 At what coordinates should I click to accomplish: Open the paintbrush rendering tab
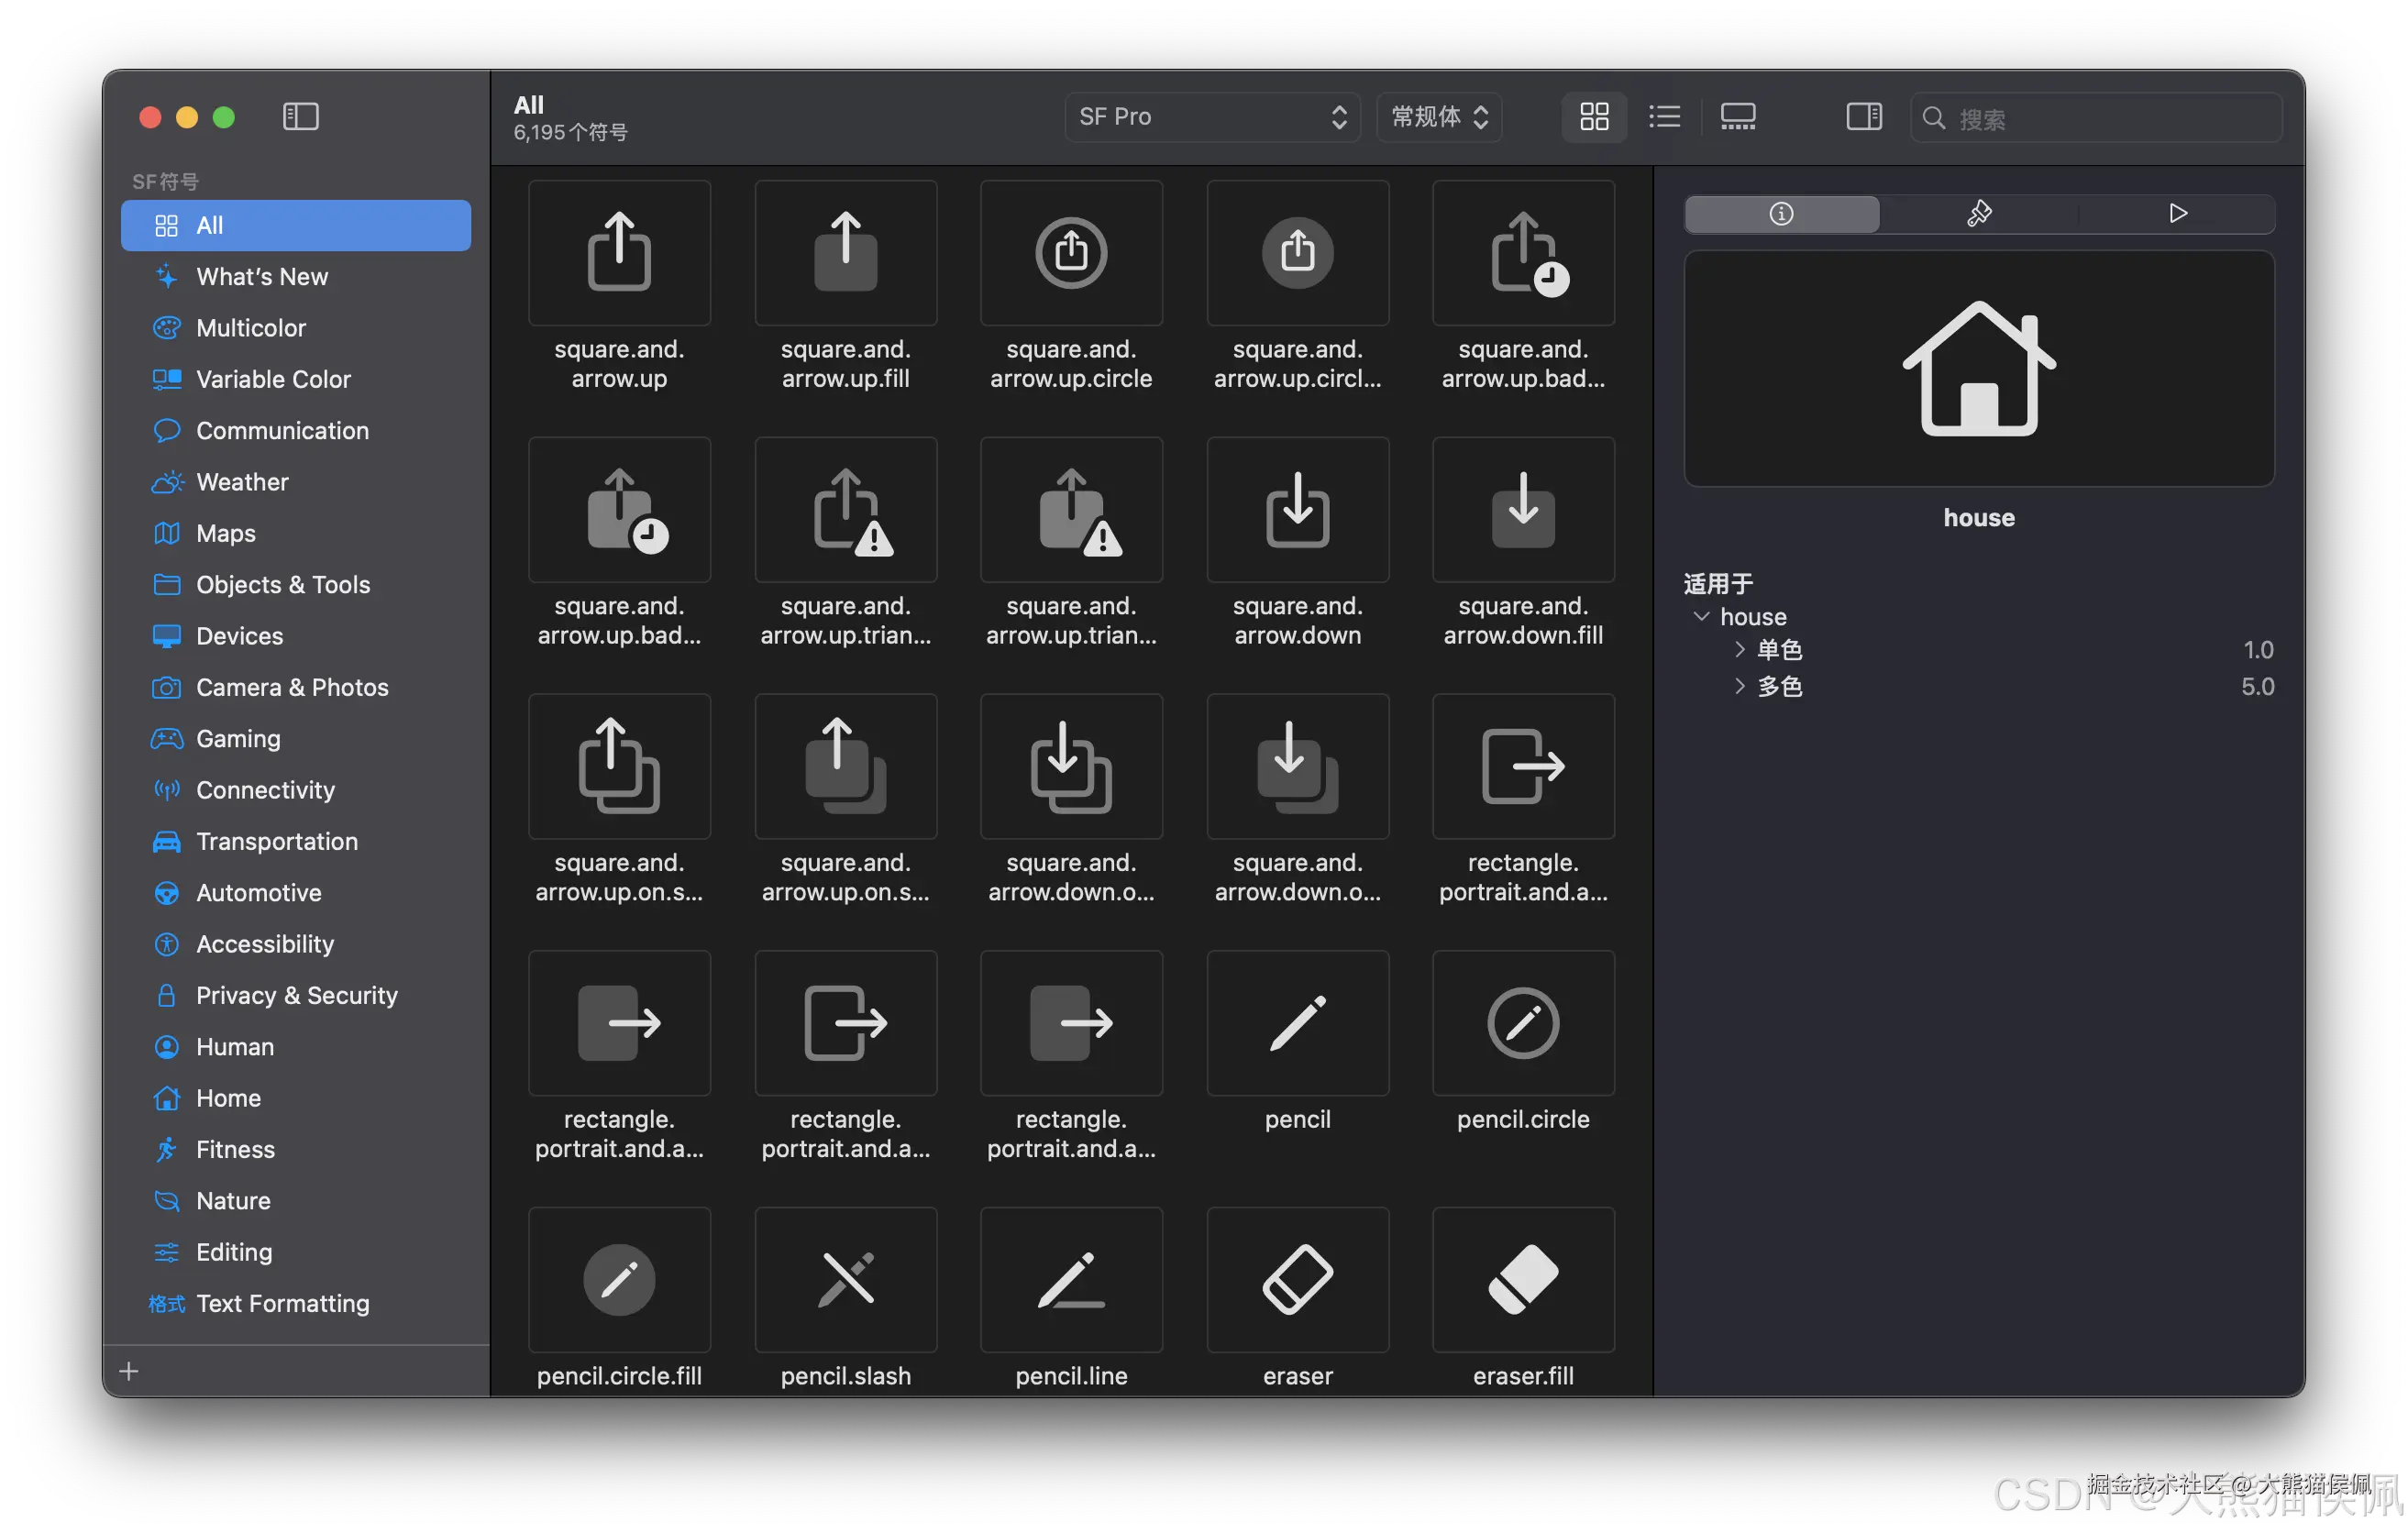[1978, 214]
